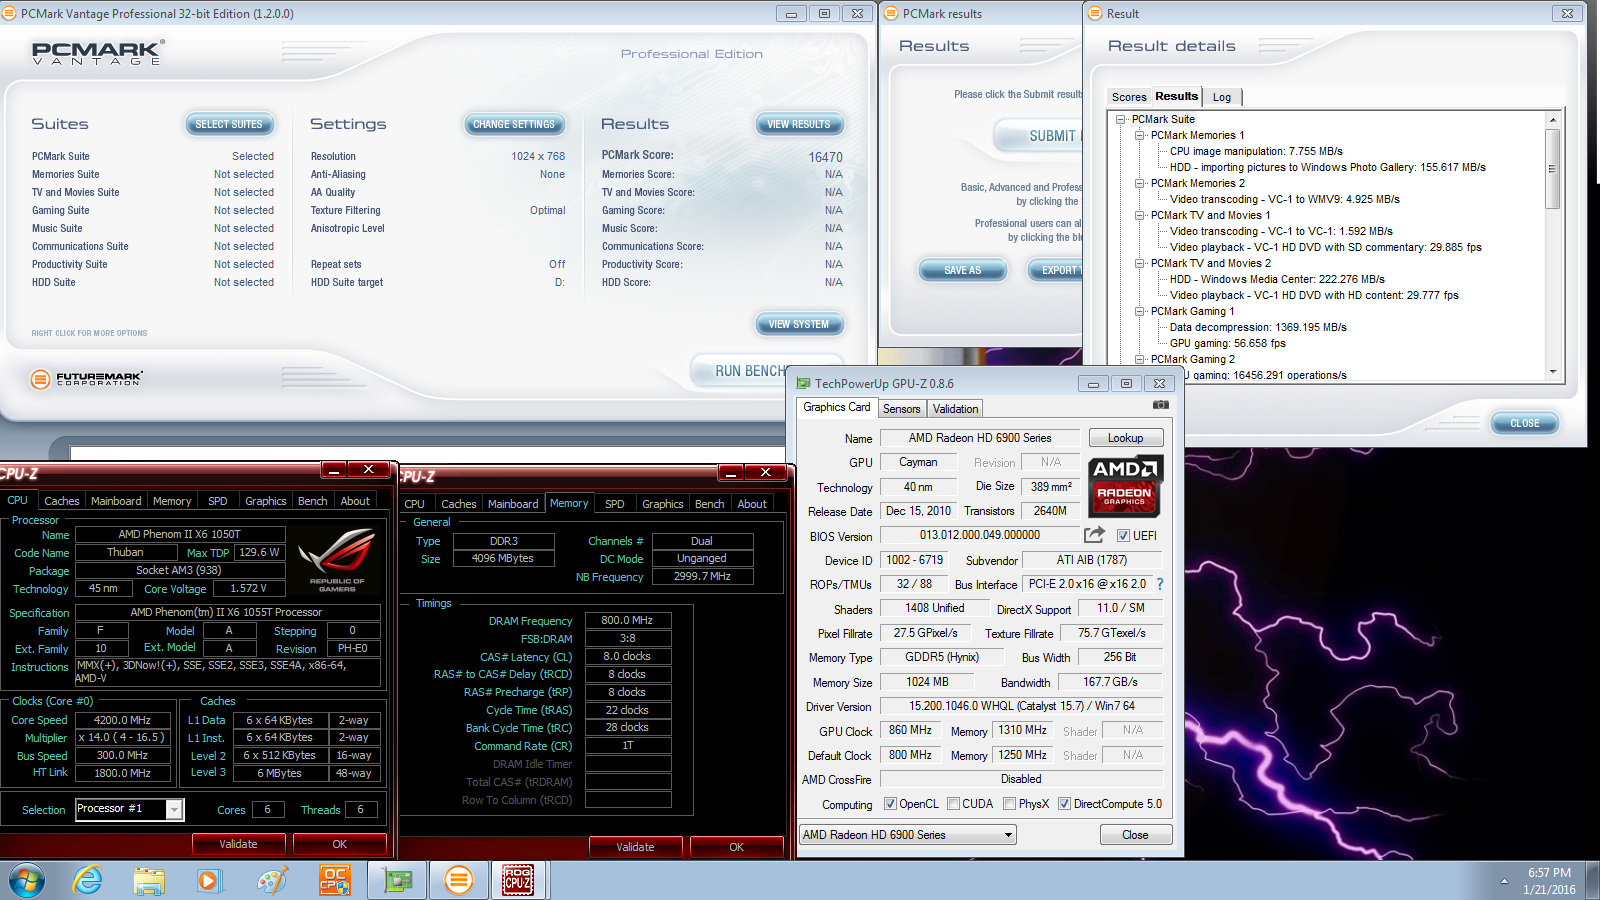Select 'Data decompression: 1369.195 MB/s' row

point(1258,327)
